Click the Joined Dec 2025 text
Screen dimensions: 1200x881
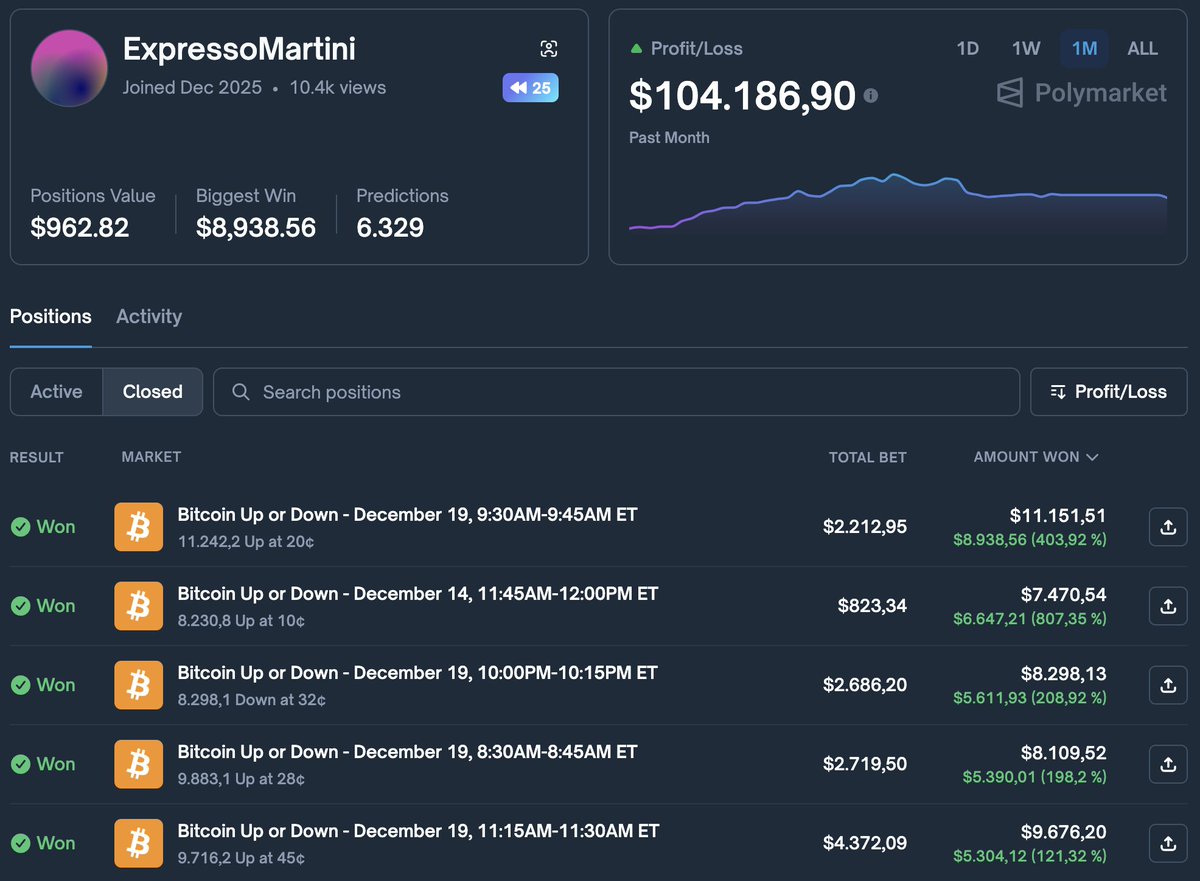point(192,88)
